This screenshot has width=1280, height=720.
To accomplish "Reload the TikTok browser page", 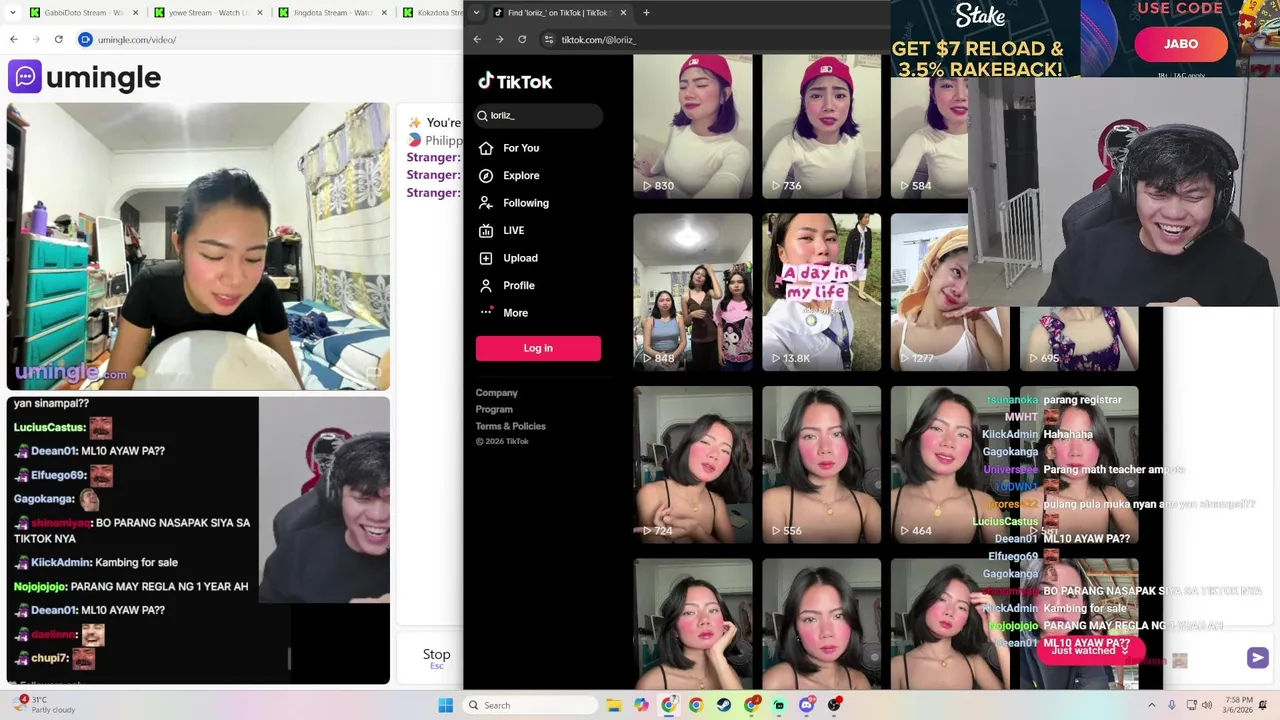I will pyautogui.click(x=522, y=39).
